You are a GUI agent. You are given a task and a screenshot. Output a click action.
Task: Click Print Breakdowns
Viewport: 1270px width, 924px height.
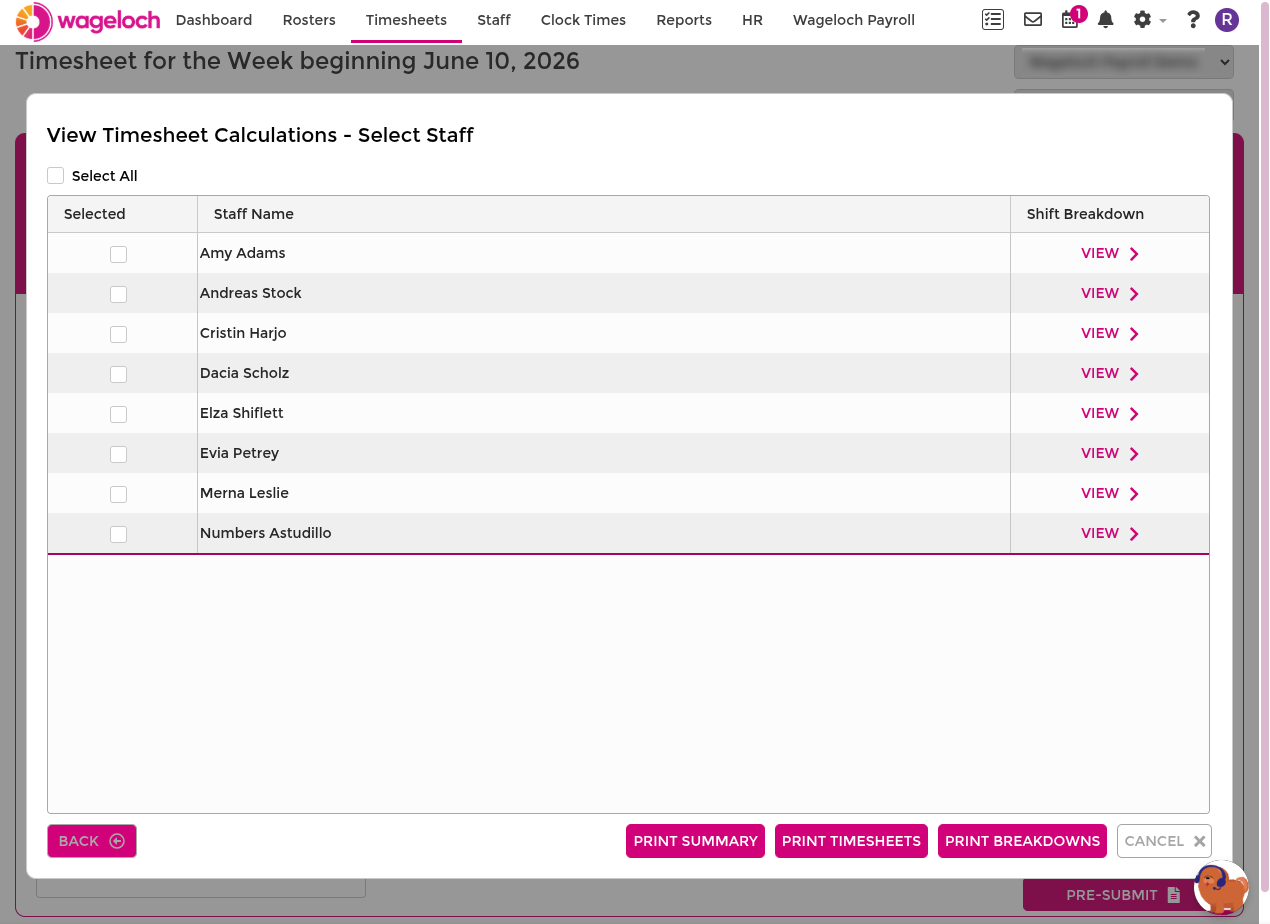pyautogui.click(x=1022, y=841)
